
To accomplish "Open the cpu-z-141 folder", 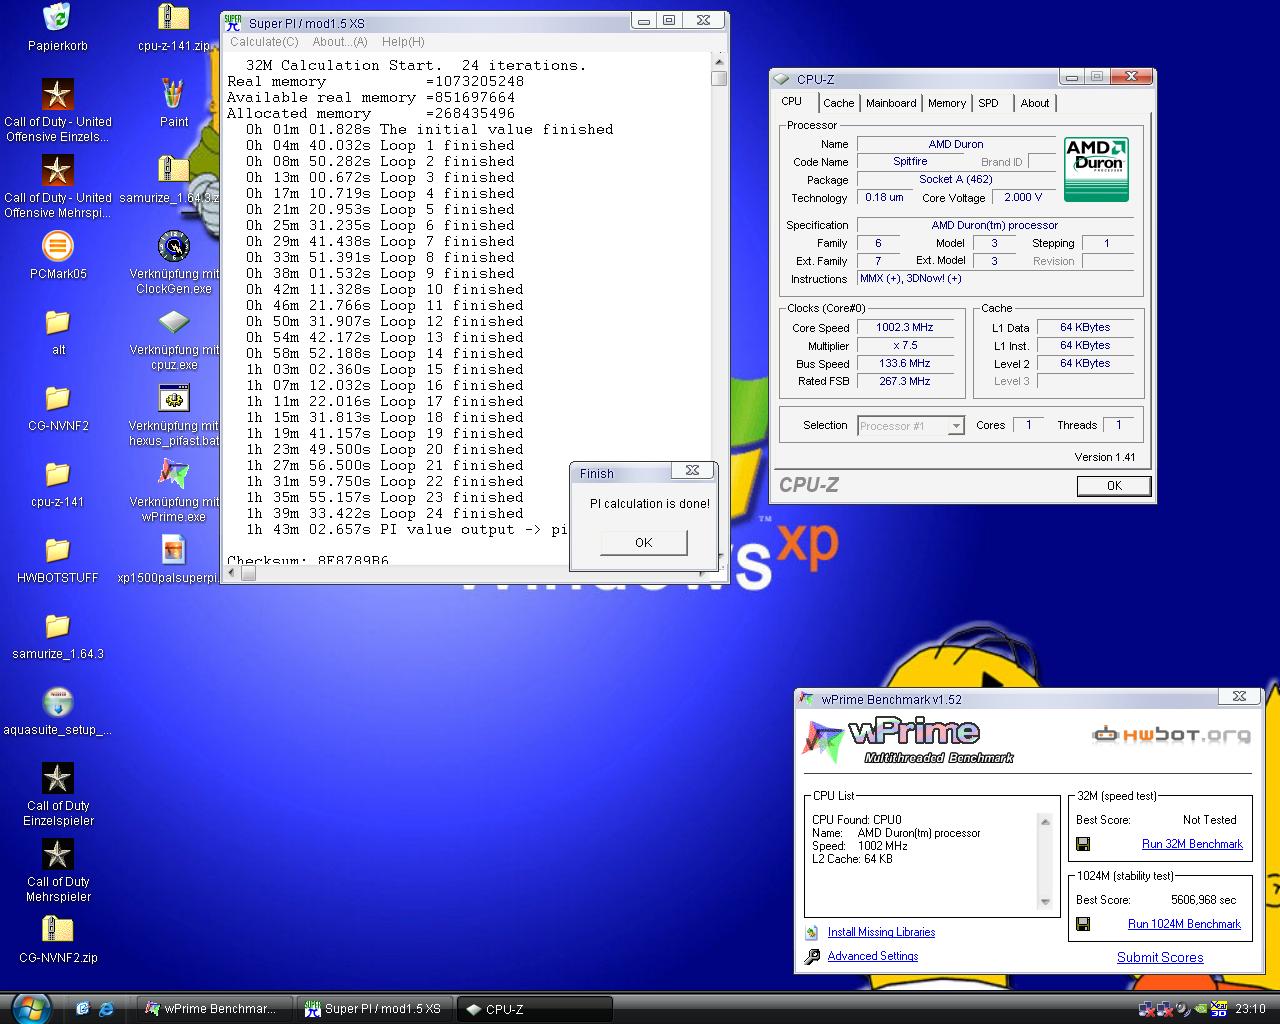I will (x=58, y=474).
